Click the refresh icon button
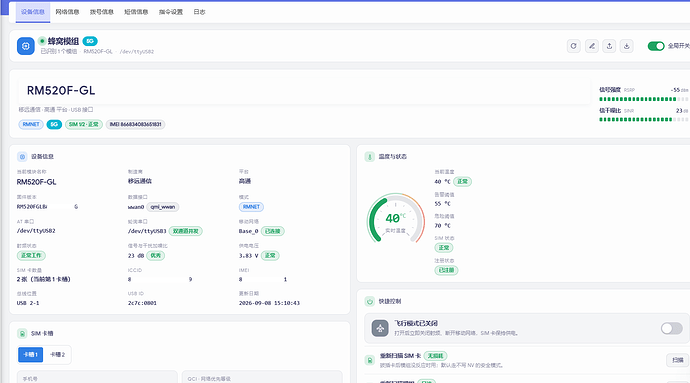 (x=573, y=46)
